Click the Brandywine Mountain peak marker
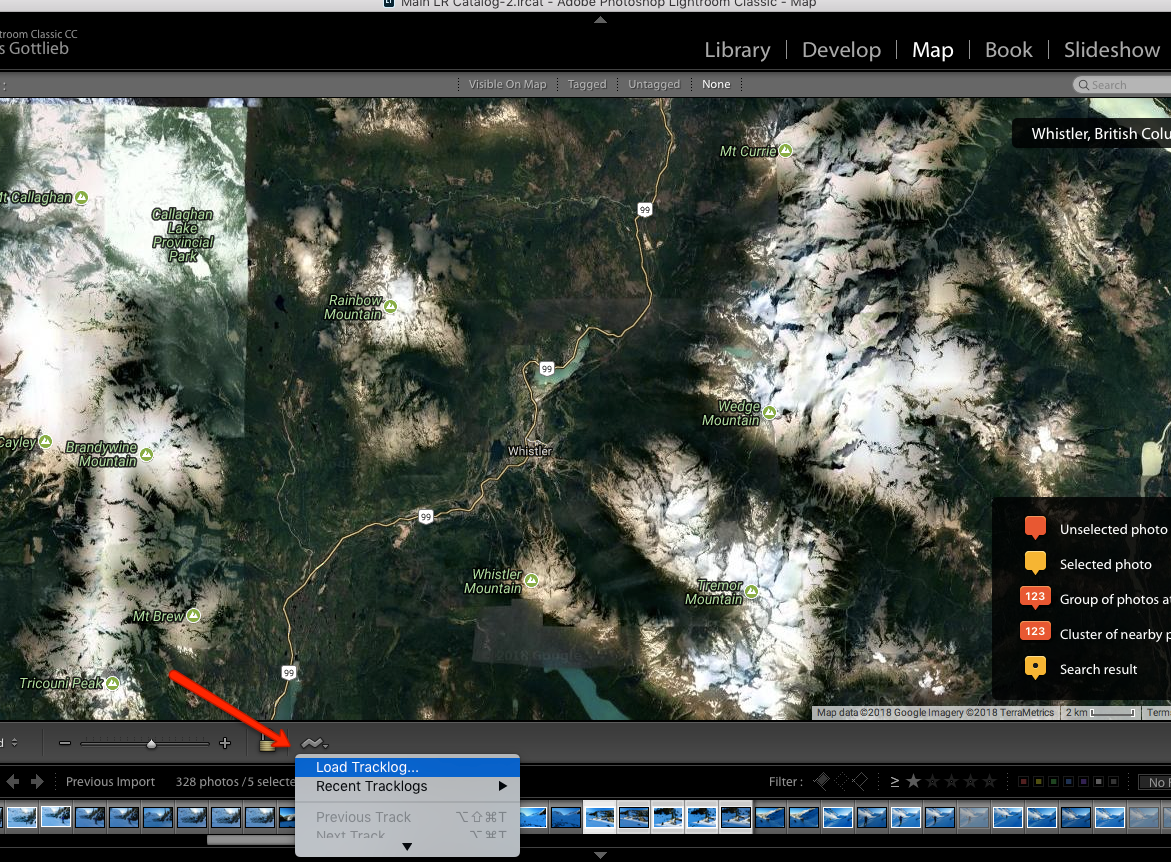 click(146, 454)
